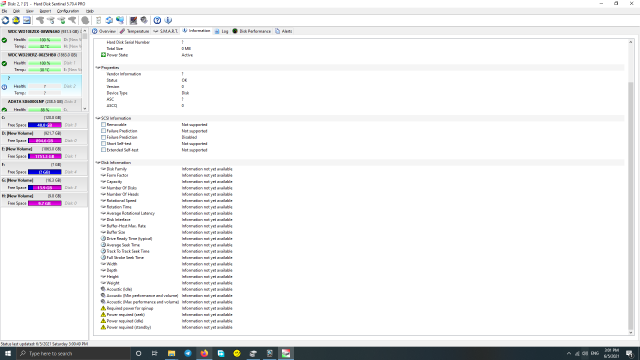This screenshot has width=640, height=360.
Task: Click the E: volume free space bar
Action: point(45,156)
